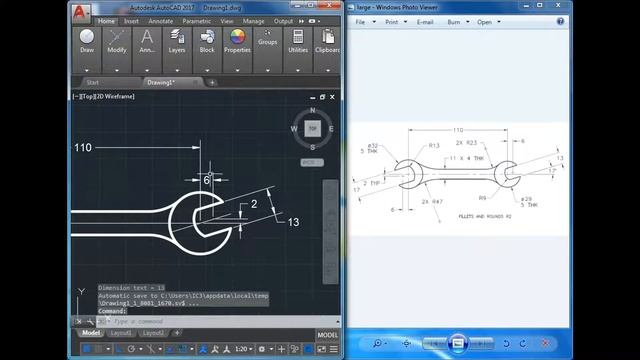
Task: Switch to the Insert ribbon tab
Action: [x=131, y=21]
